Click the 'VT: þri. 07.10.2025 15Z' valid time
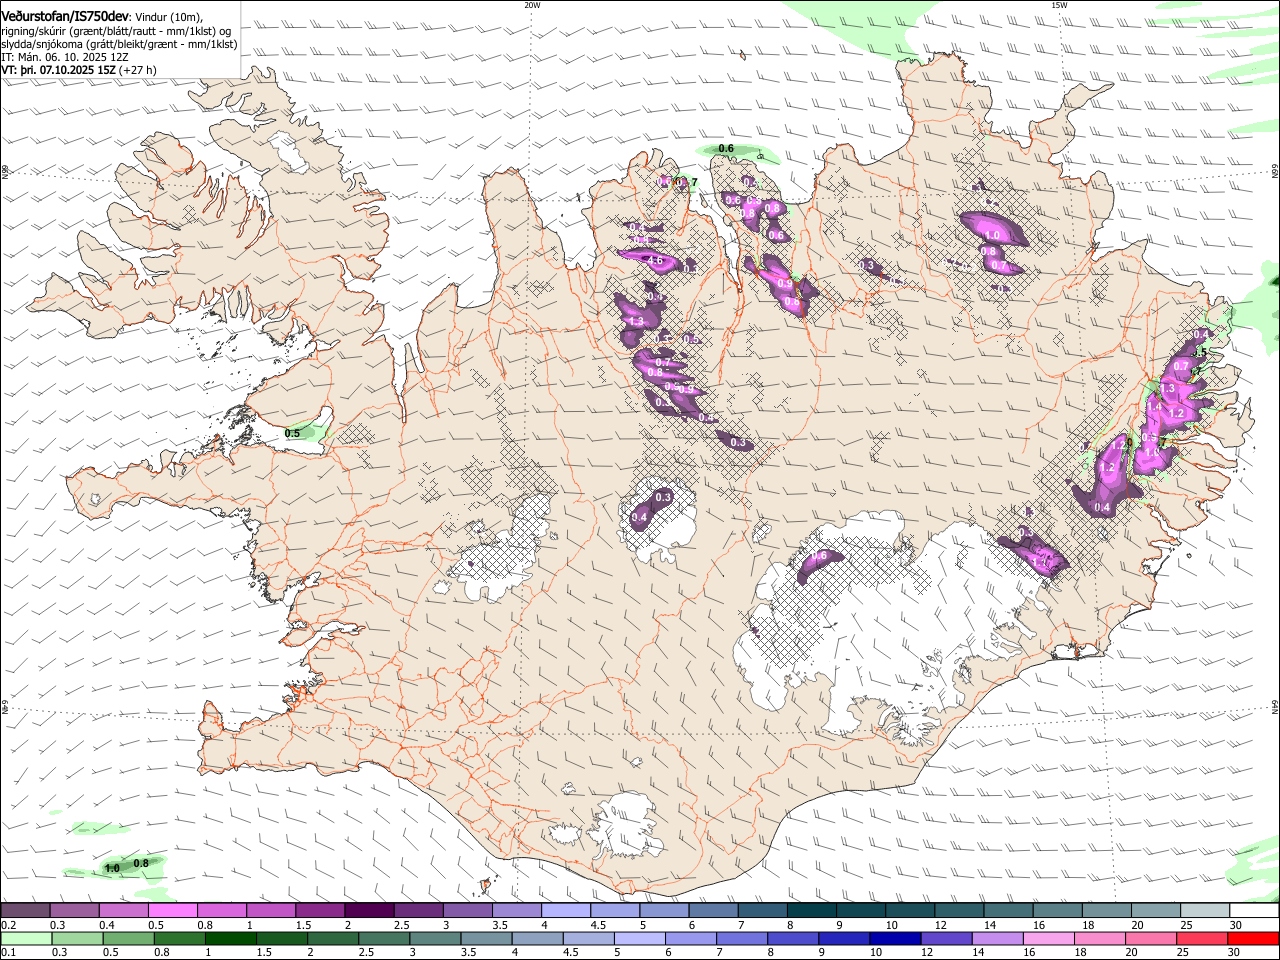This screenshot has width=1280, height=960. [x=59, y=71]
